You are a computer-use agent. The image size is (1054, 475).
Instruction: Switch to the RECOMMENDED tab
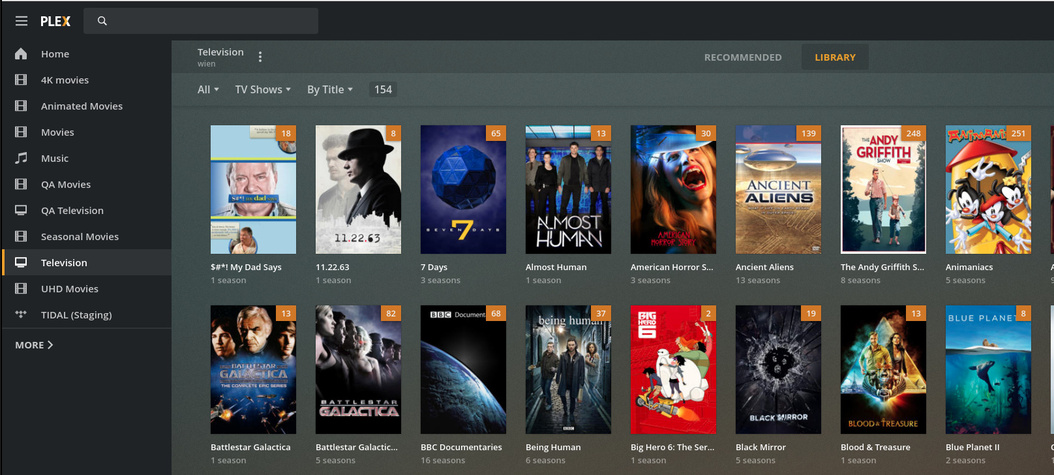coord(743,57)
